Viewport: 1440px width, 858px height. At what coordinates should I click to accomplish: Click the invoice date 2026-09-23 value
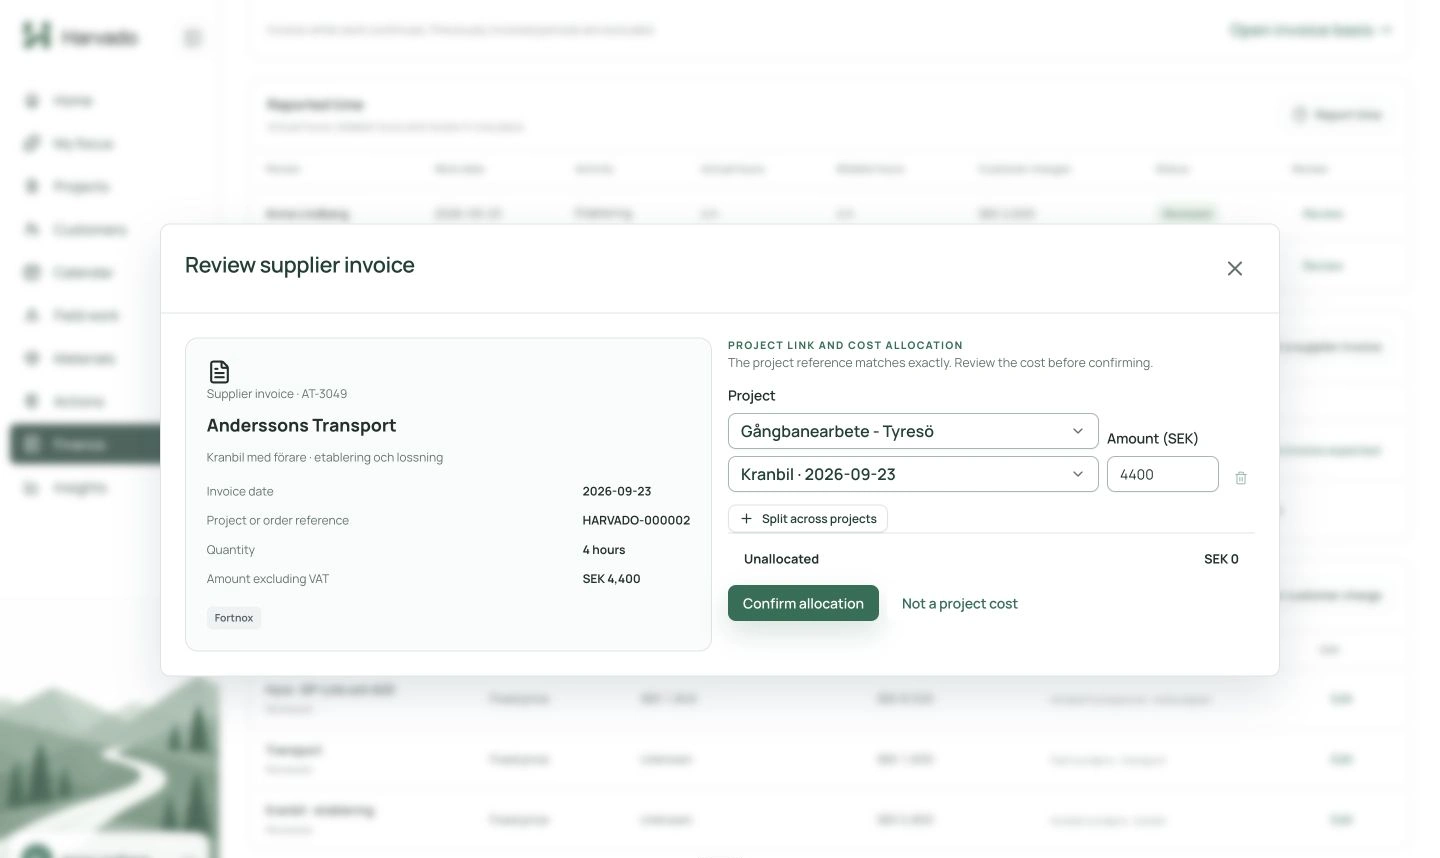[616, 491]
